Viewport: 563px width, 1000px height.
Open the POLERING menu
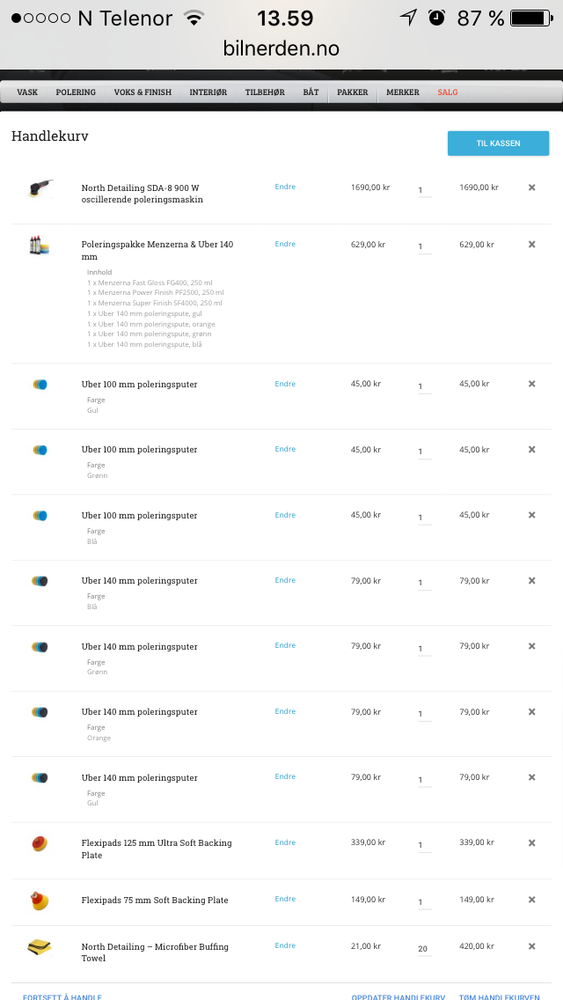pyautogui.click(x=76, y=92)
